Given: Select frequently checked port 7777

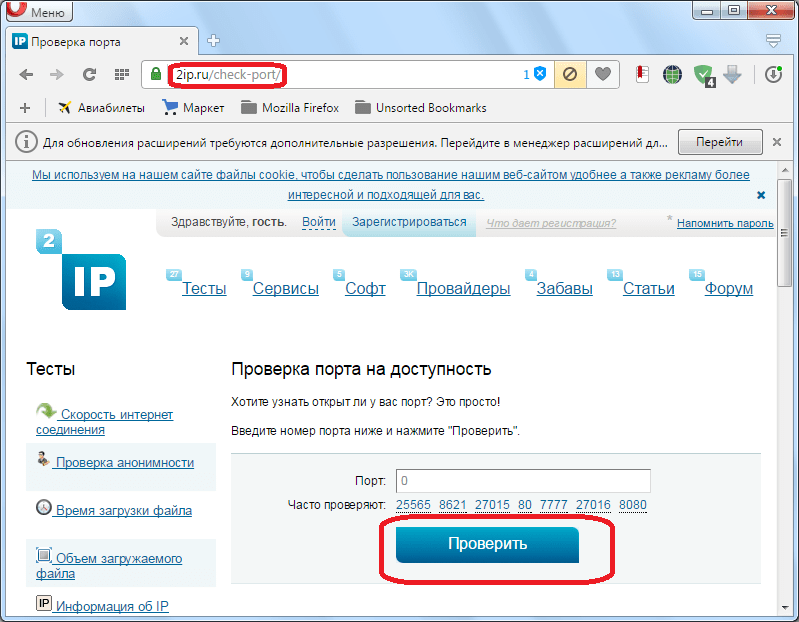Looking at the screenshot, I should [553, 505].
